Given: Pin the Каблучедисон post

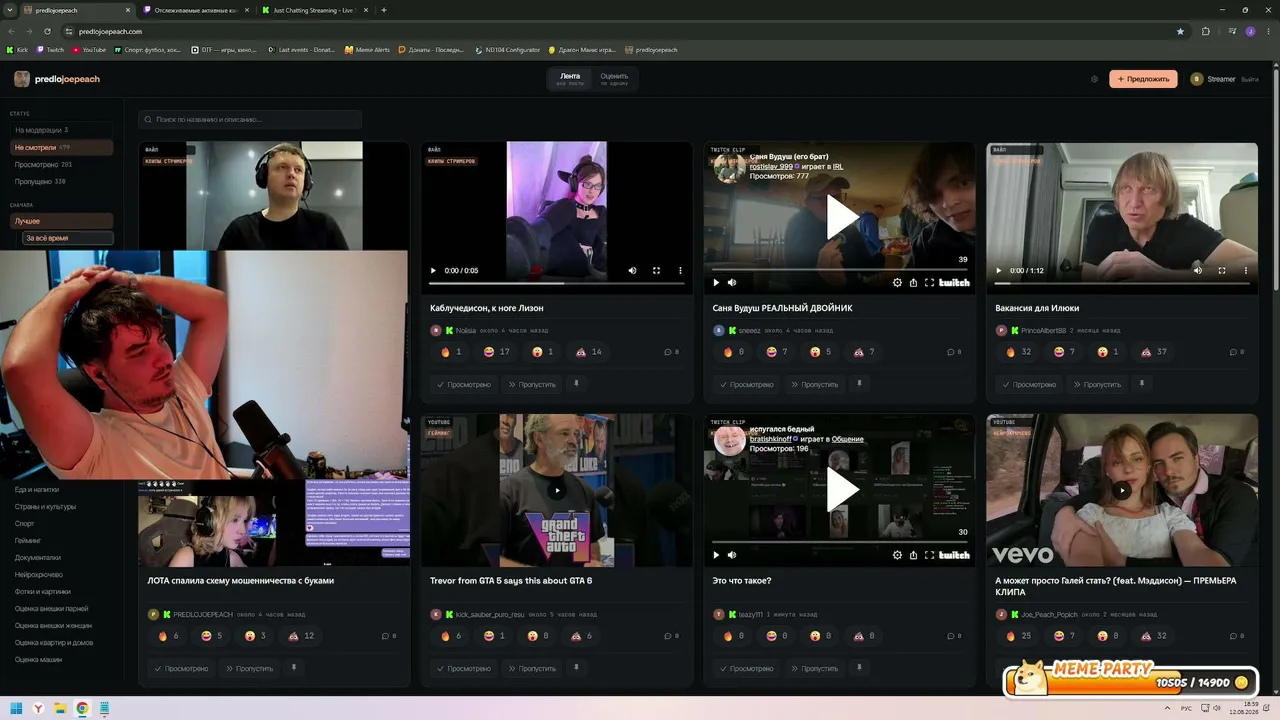Looking at the screenshot, I should [576, 383].
